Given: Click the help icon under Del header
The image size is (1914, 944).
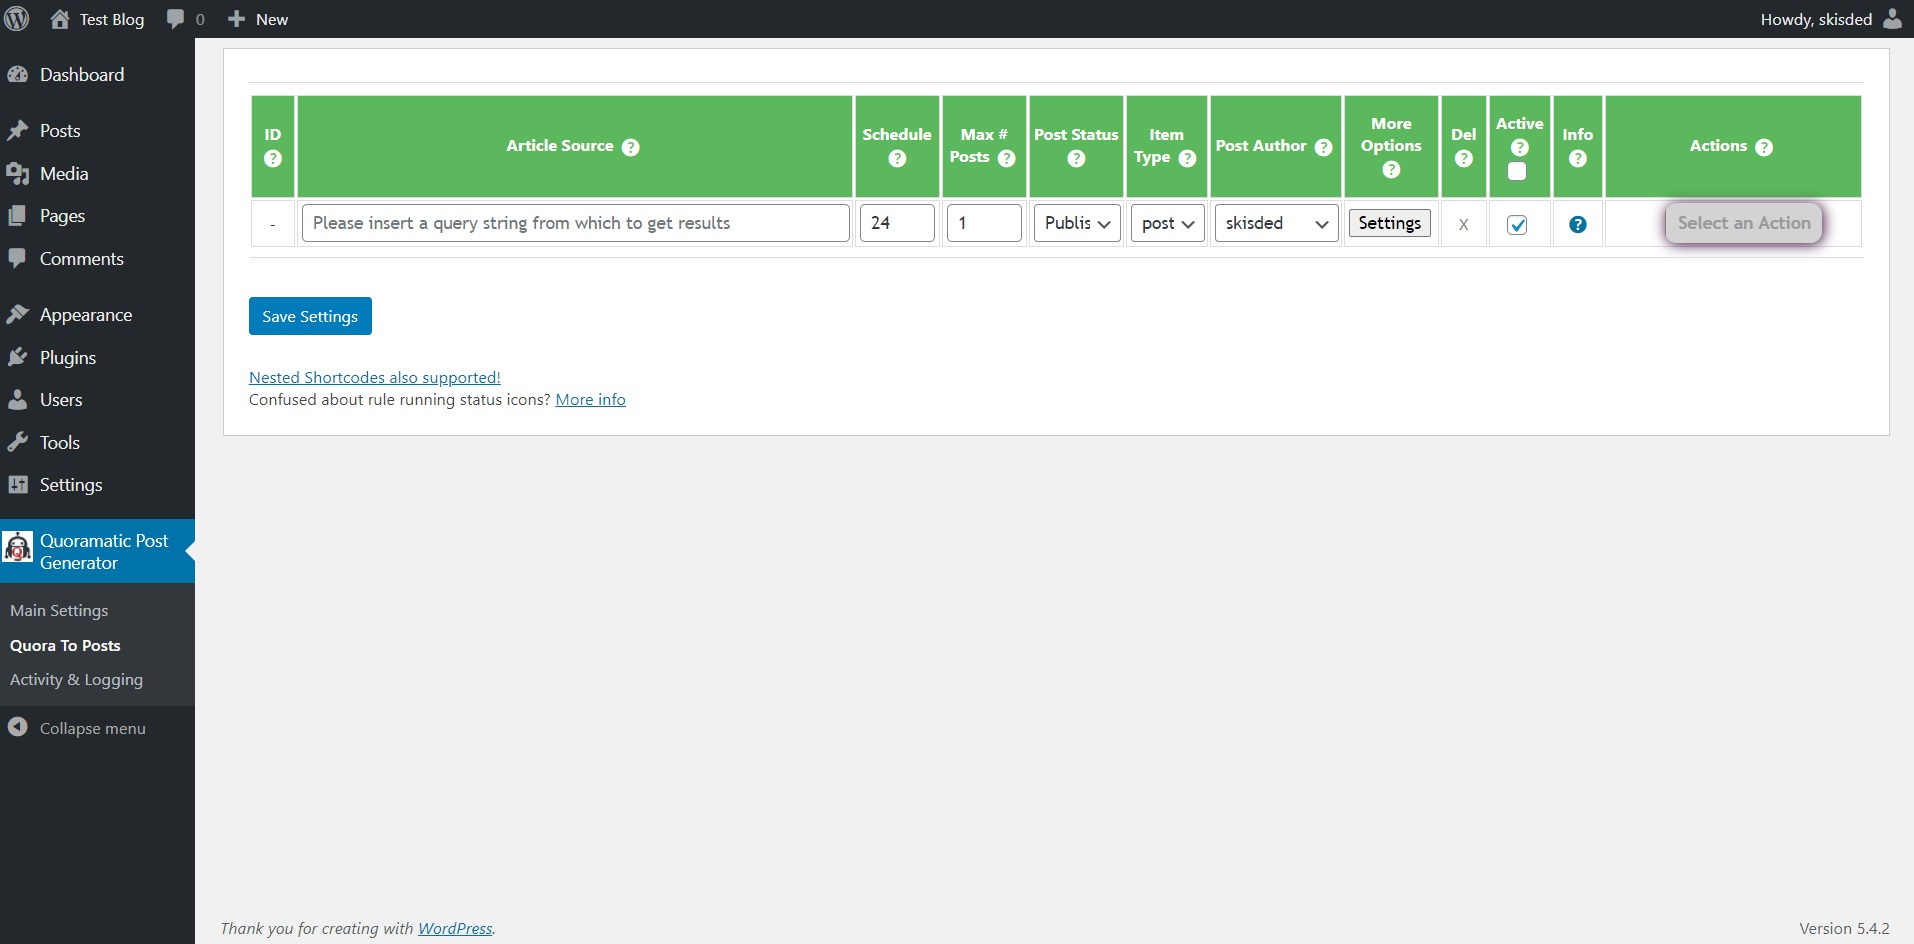Looking at the screenshot, I should (x=1464, y=159).
